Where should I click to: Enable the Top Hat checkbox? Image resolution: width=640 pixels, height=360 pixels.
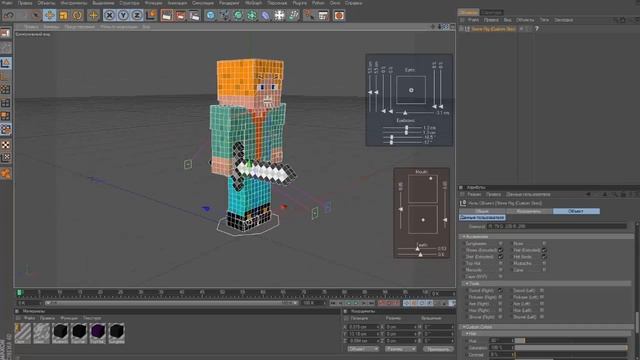click(500, 263)
